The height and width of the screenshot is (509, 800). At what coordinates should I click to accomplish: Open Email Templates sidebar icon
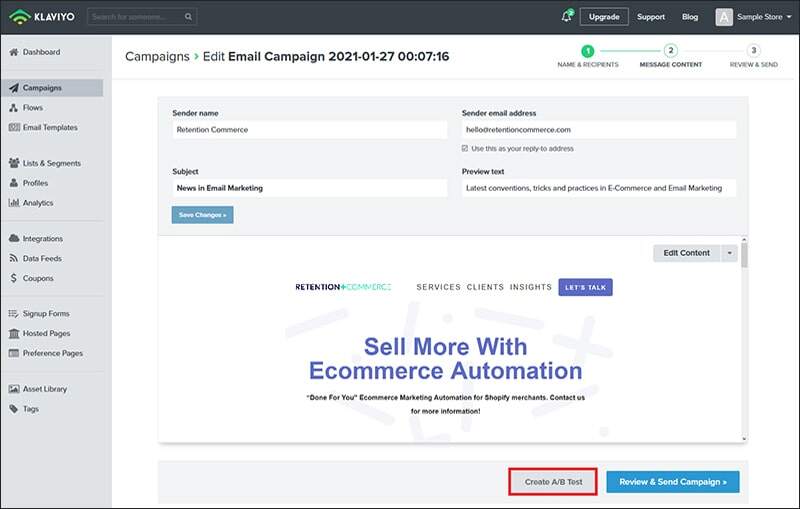click(14, 128)
